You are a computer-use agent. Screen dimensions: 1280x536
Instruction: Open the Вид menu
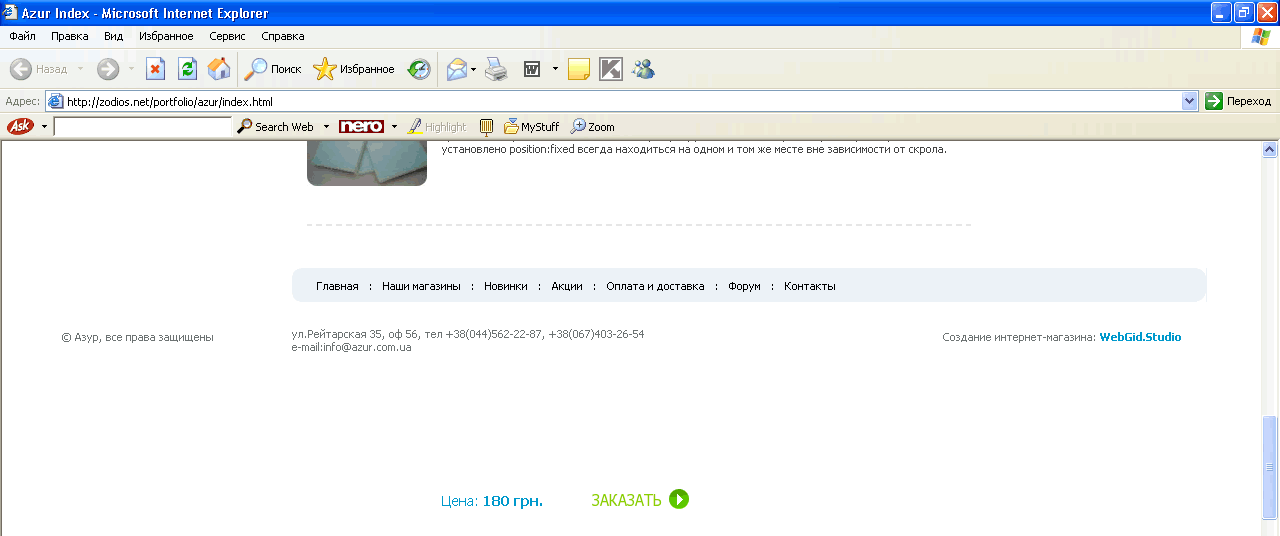[x=114, y=36]
